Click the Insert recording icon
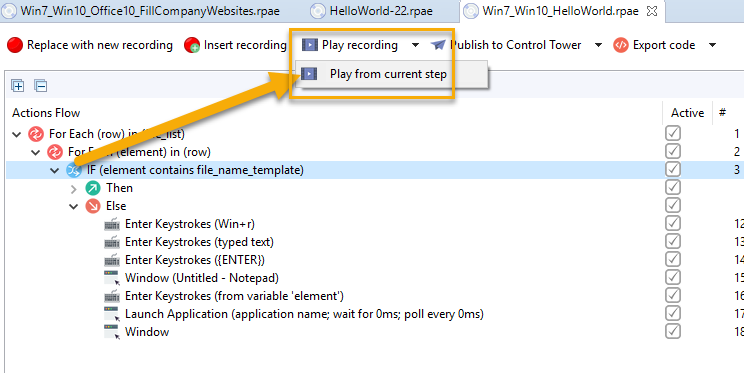The width and height of the screenshot is (744, 373). click(x=192, y=45)
